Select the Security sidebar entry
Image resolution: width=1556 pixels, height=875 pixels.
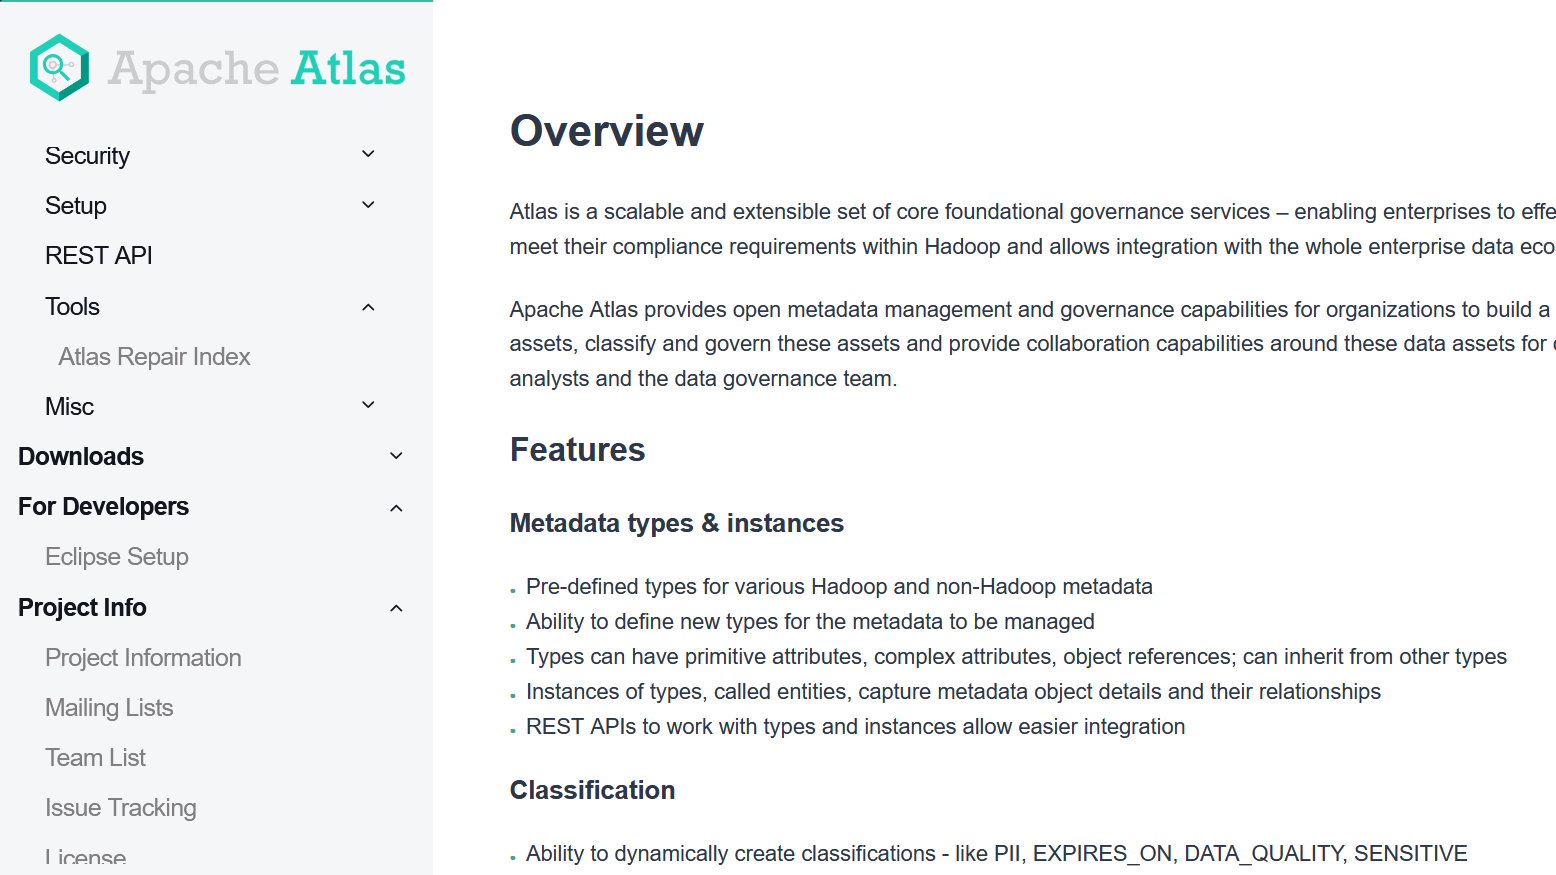click(87, 154)
